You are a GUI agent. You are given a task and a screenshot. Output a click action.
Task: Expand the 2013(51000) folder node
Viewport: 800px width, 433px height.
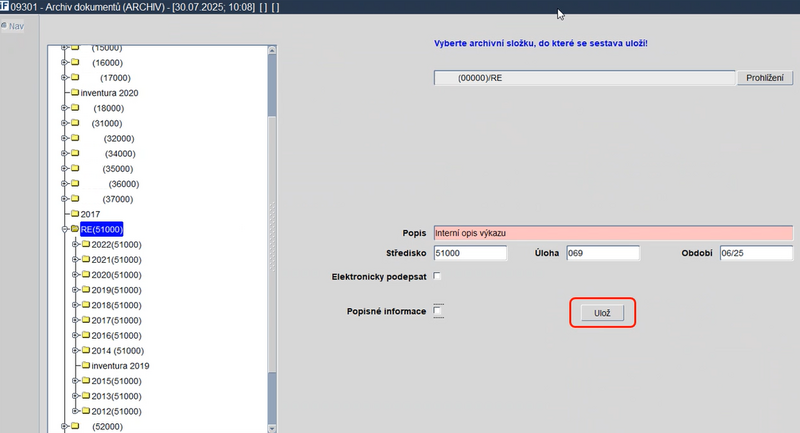pos(76,396)
